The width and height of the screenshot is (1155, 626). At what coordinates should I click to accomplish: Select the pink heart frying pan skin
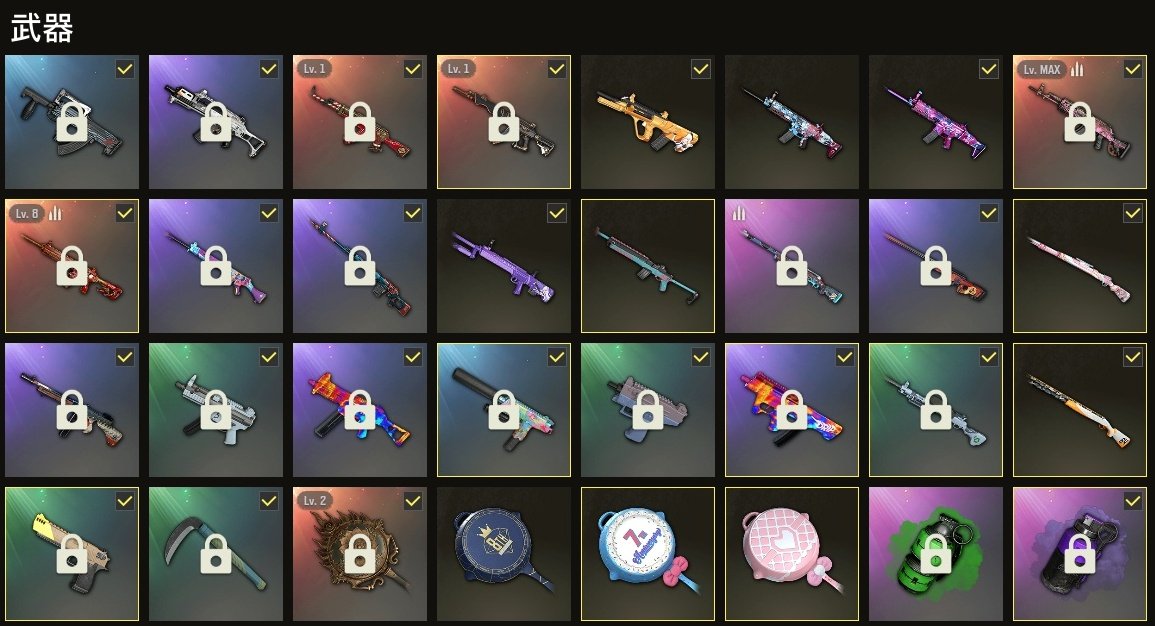(792, 554)
